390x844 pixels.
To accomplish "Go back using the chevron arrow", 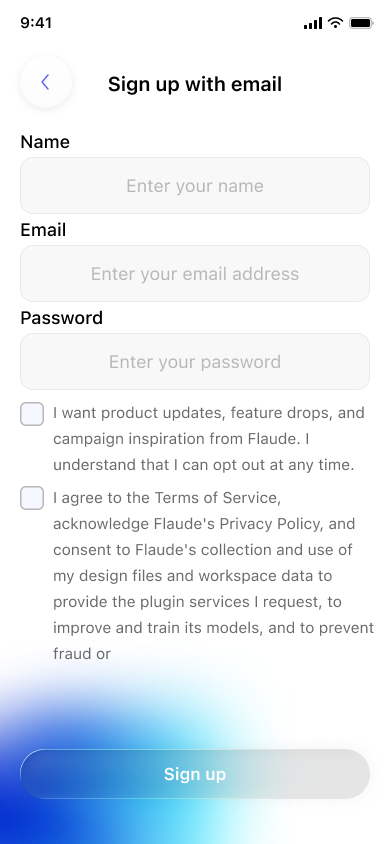I will pos(46,82).
